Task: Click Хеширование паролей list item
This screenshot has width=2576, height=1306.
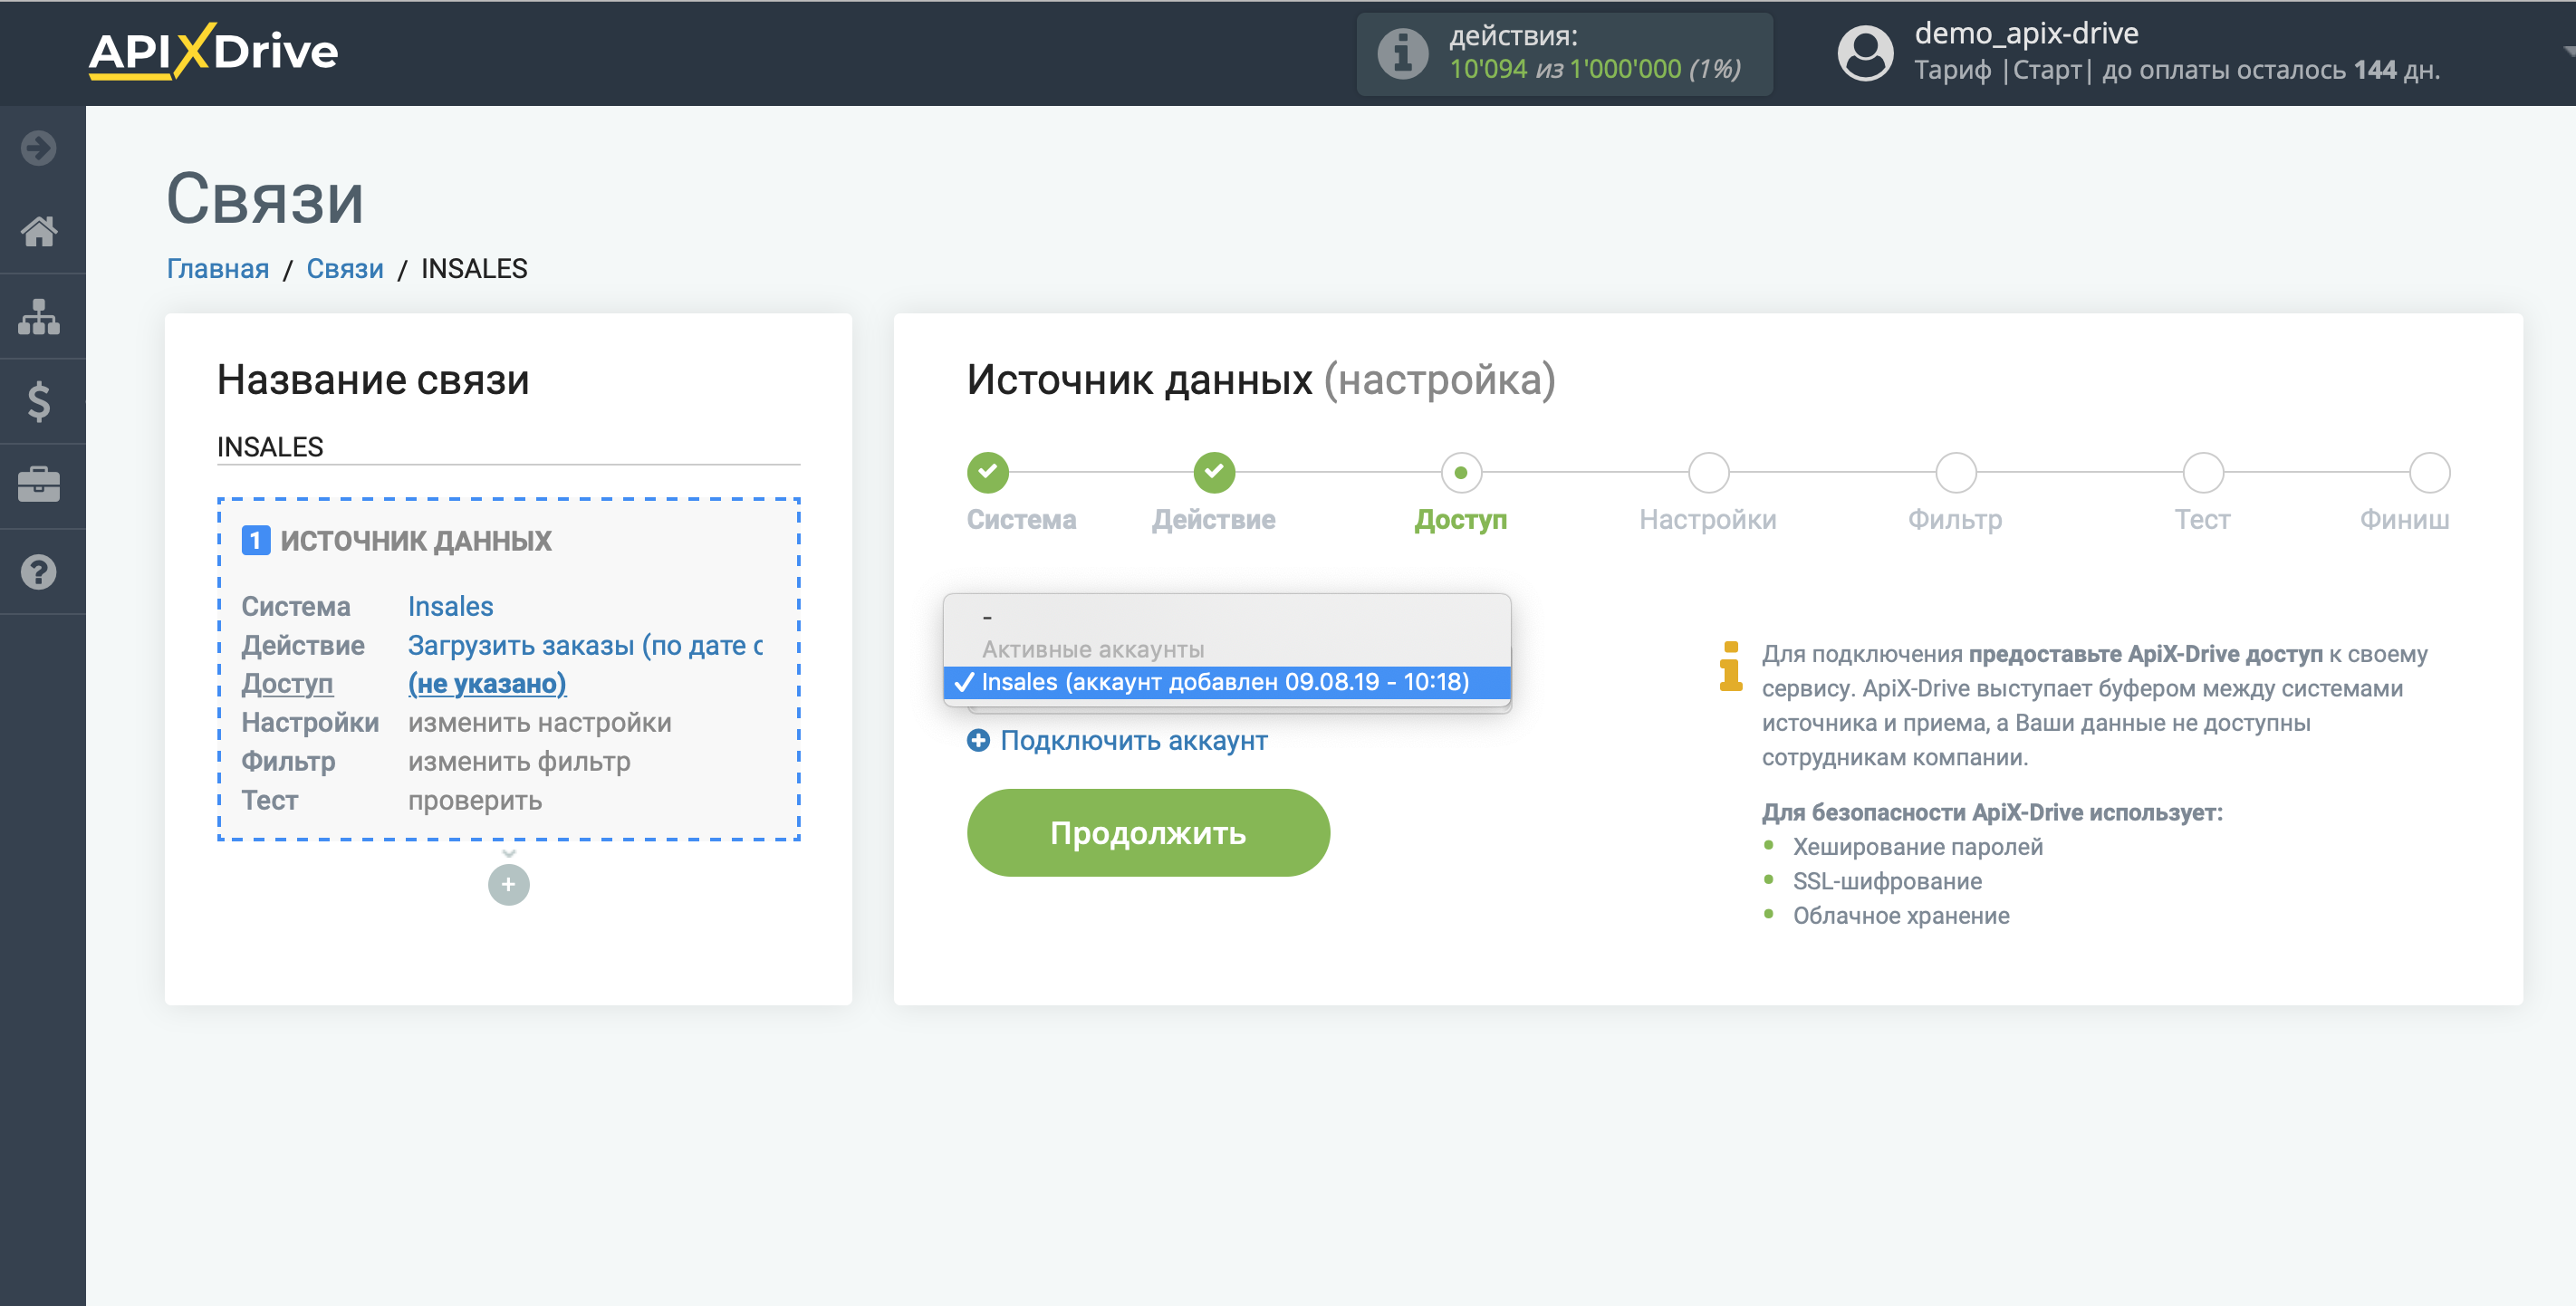Action: pyautogui.click(x=1918, y=847)
